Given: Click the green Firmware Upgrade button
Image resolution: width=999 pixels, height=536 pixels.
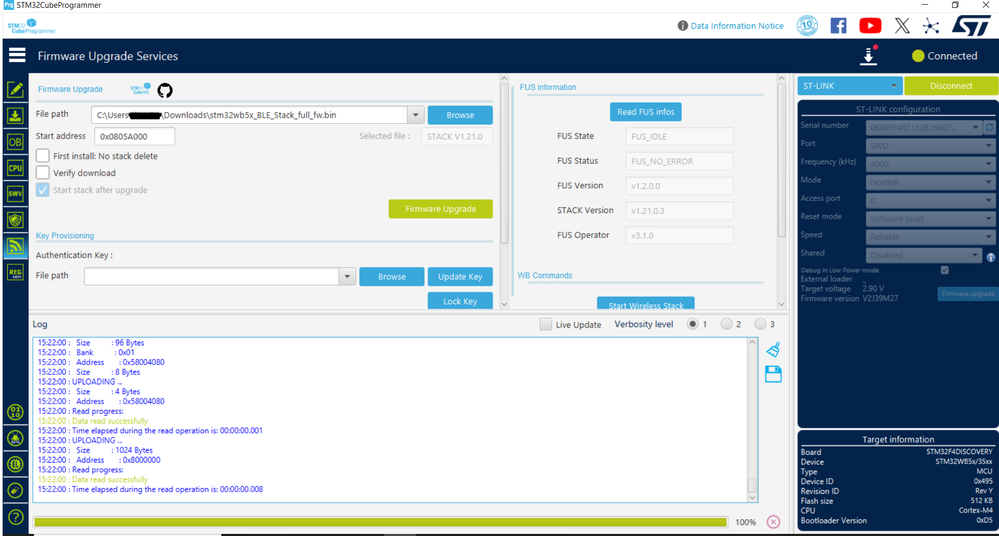Looking at the screenshot, I should [x=440, y=208].
